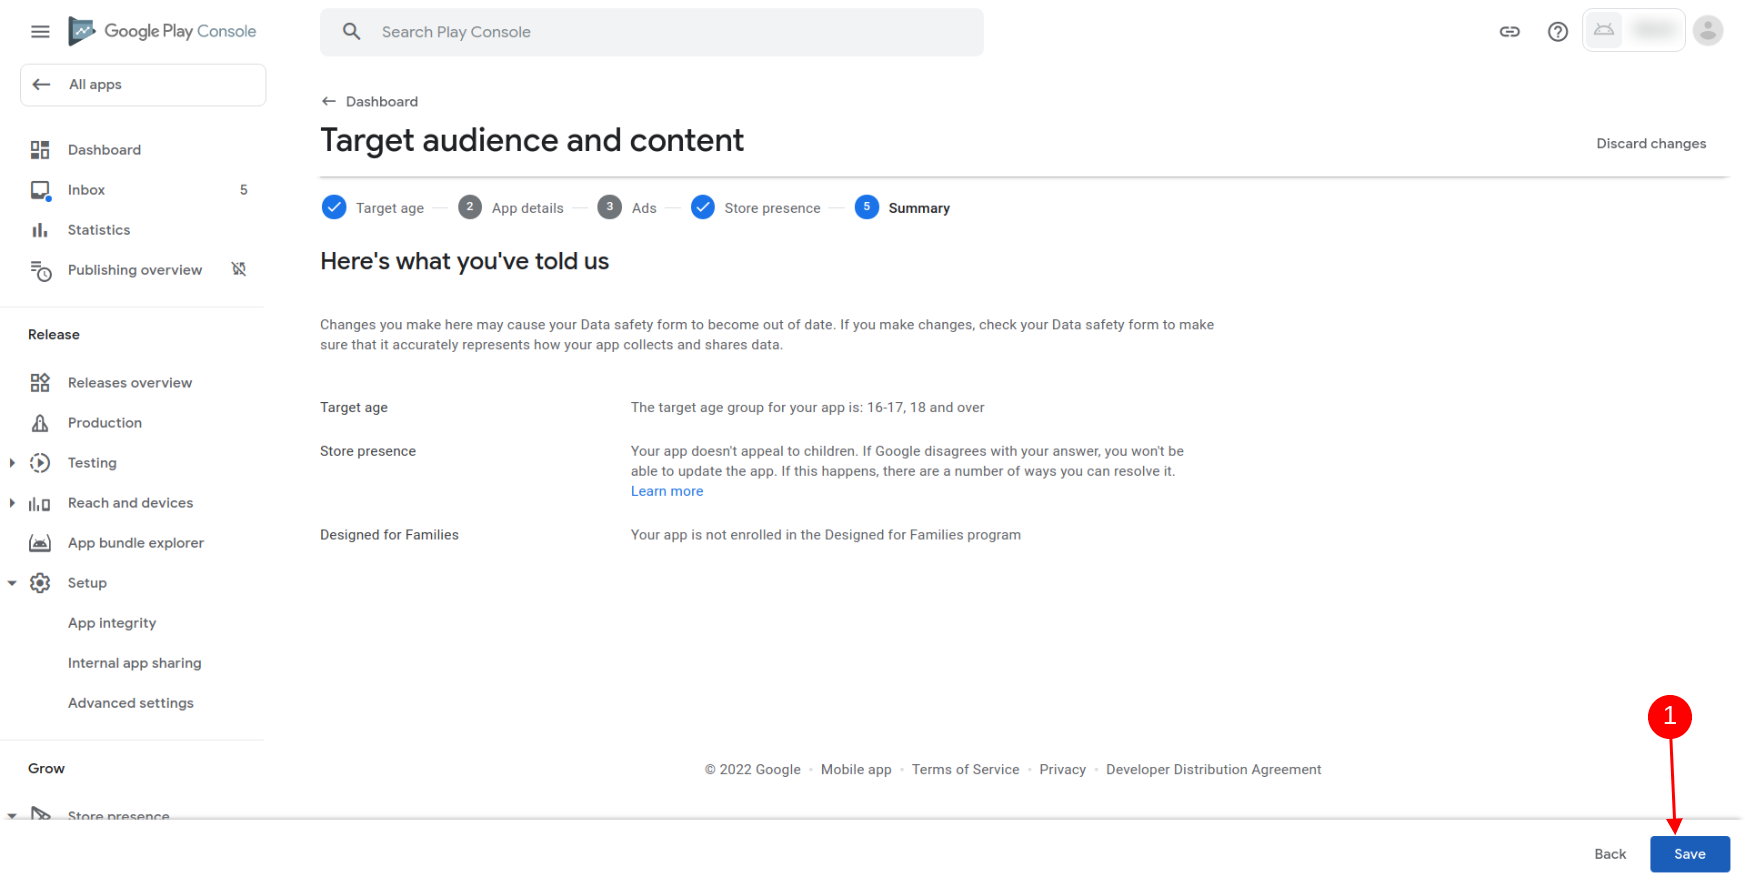Viewport: 1745px width, 887px height.
Task: Click the Production release icon
Action: click(40, 423)
